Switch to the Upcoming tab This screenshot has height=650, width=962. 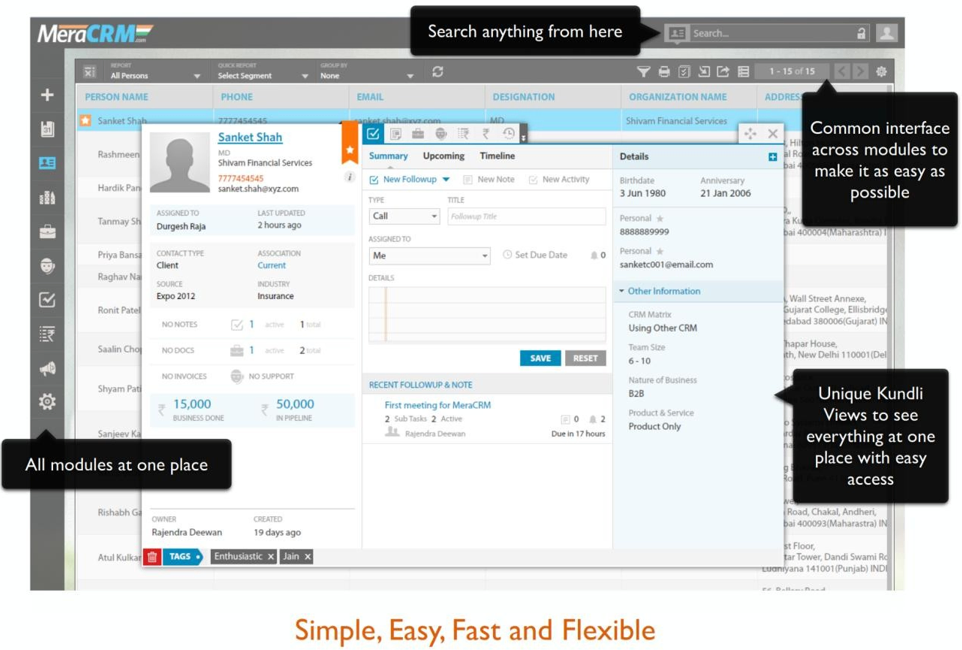443,156
